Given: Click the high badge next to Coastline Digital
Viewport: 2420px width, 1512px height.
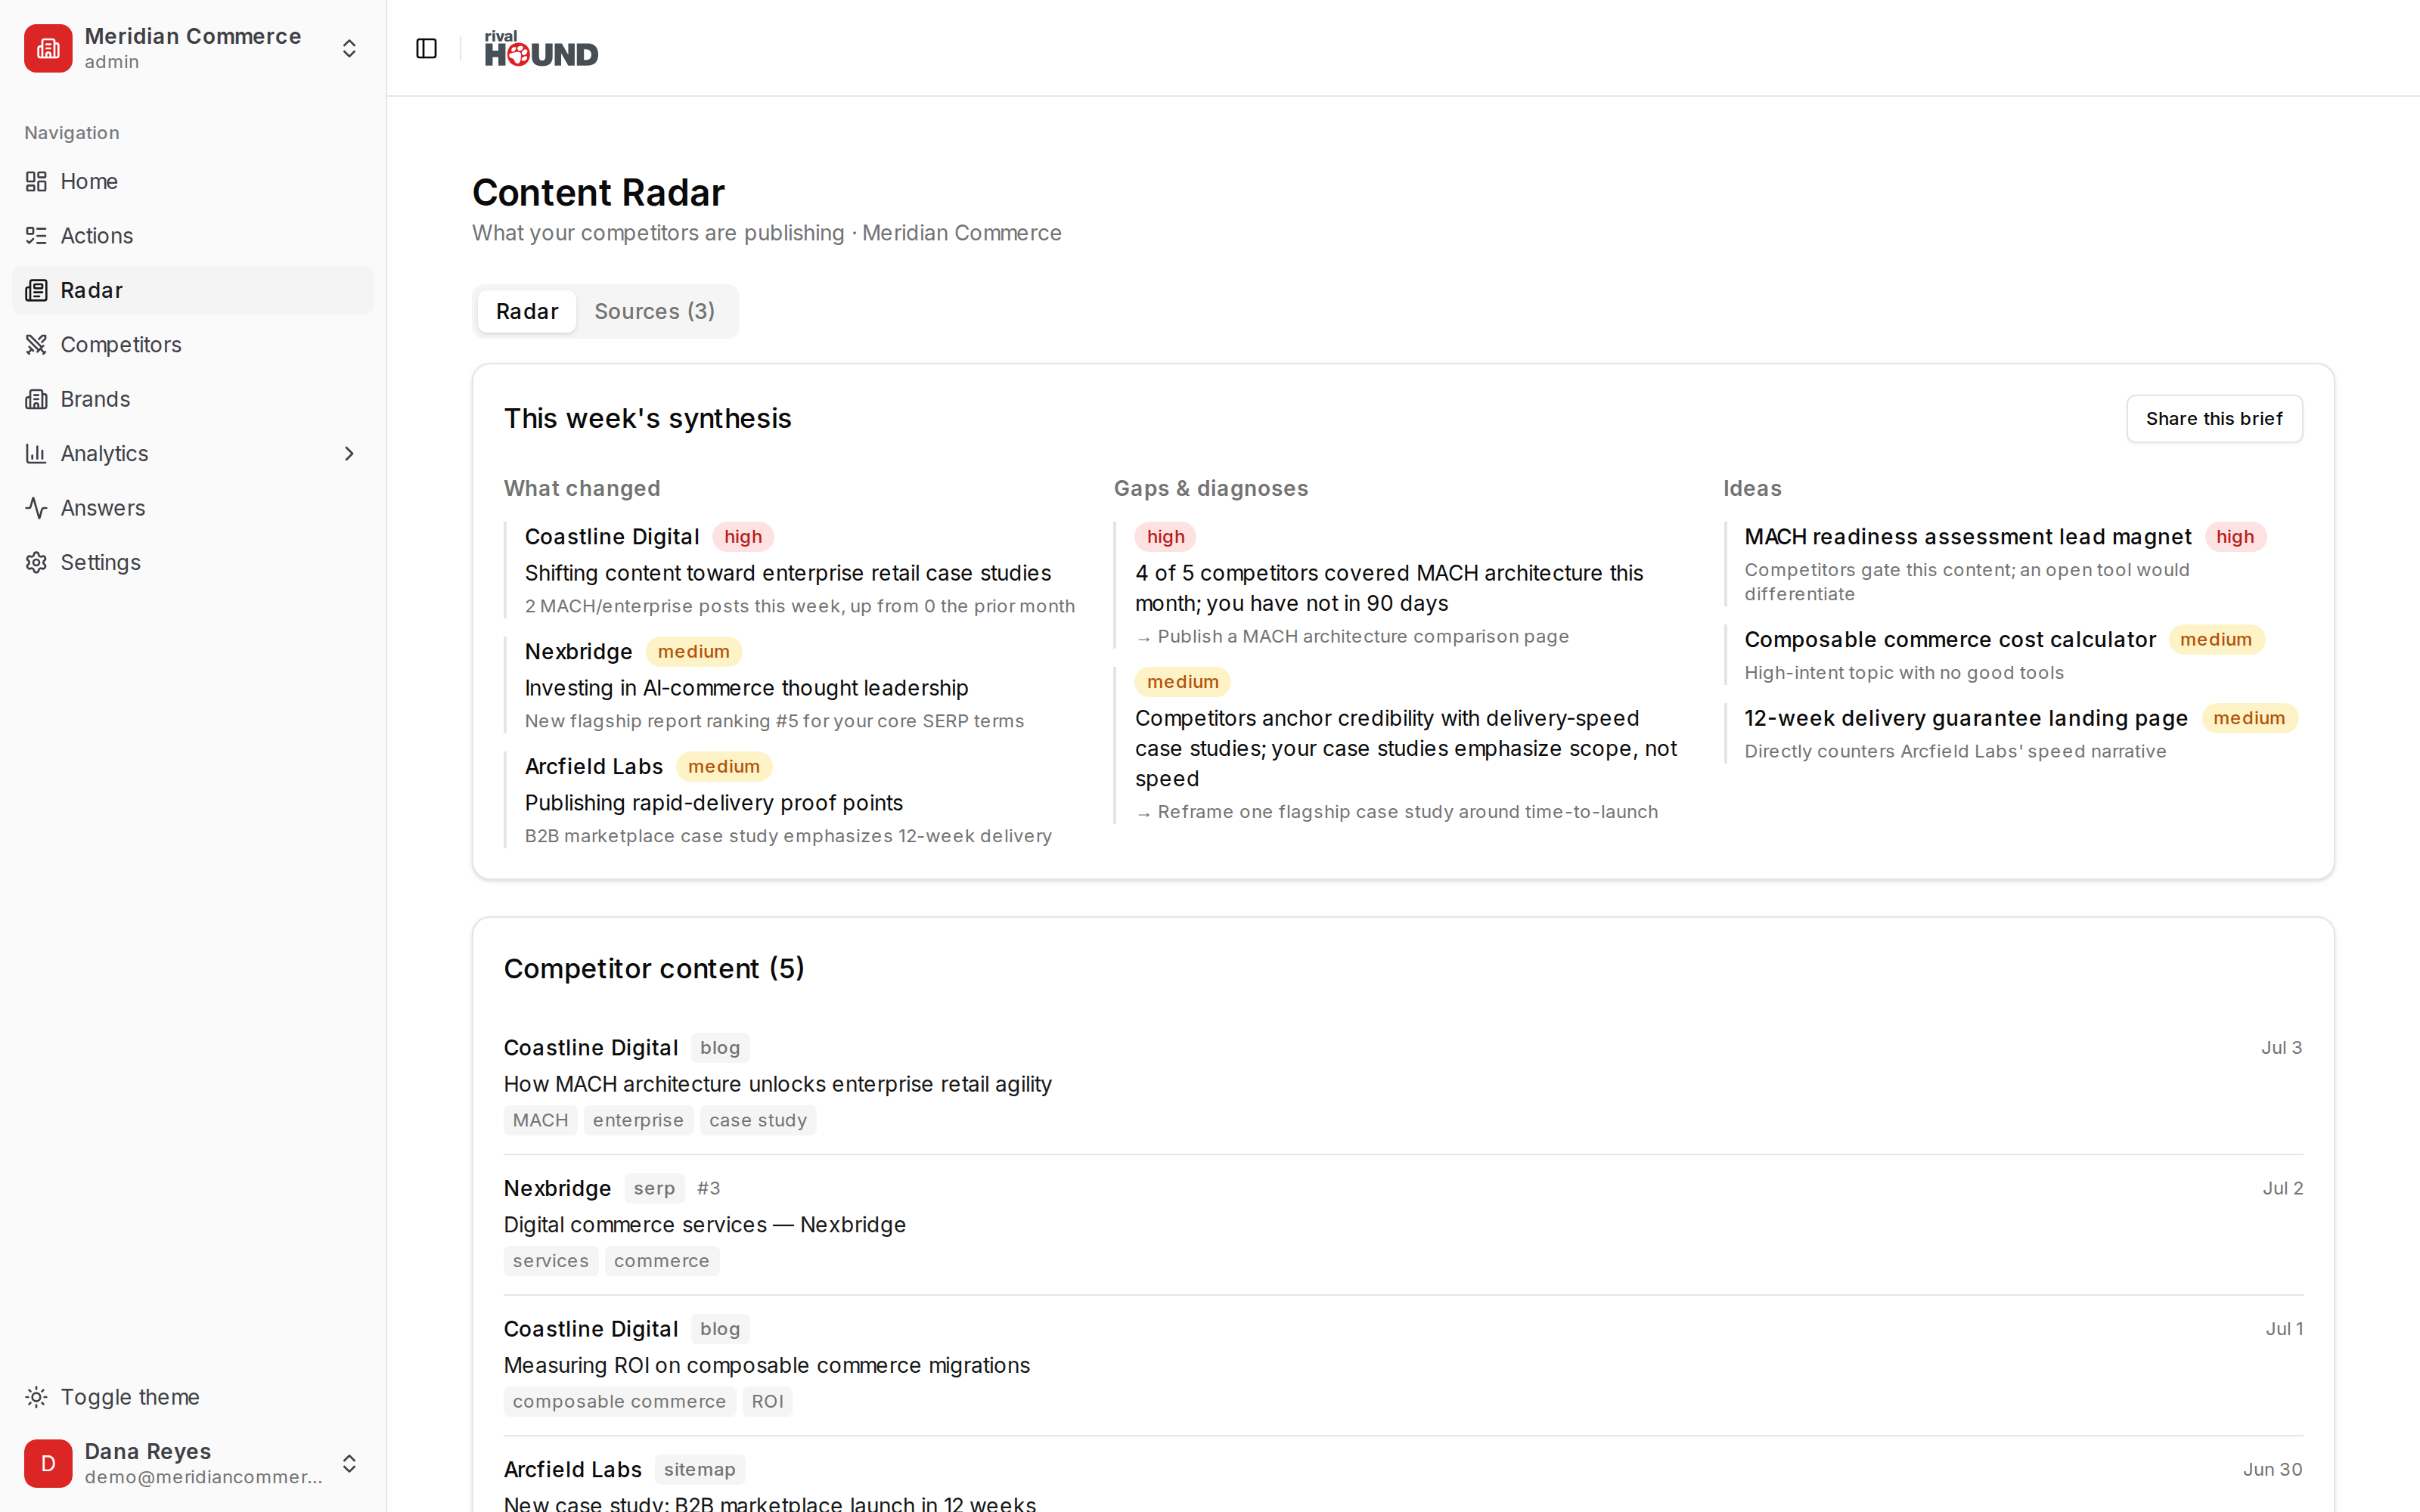Looking at the screenshot, I should coord(743,536).
